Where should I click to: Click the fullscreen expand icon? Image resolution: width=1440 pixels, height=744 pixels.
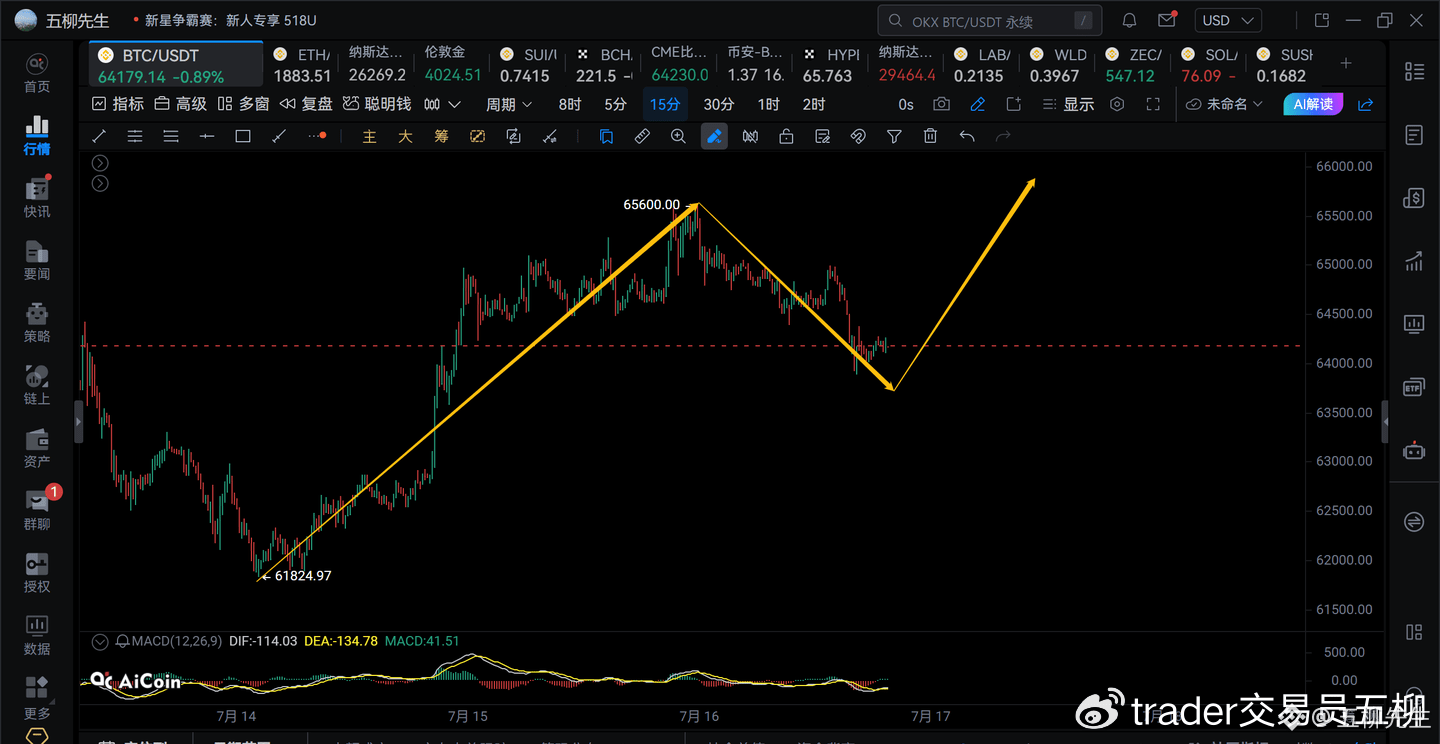tap(1153, 104)
